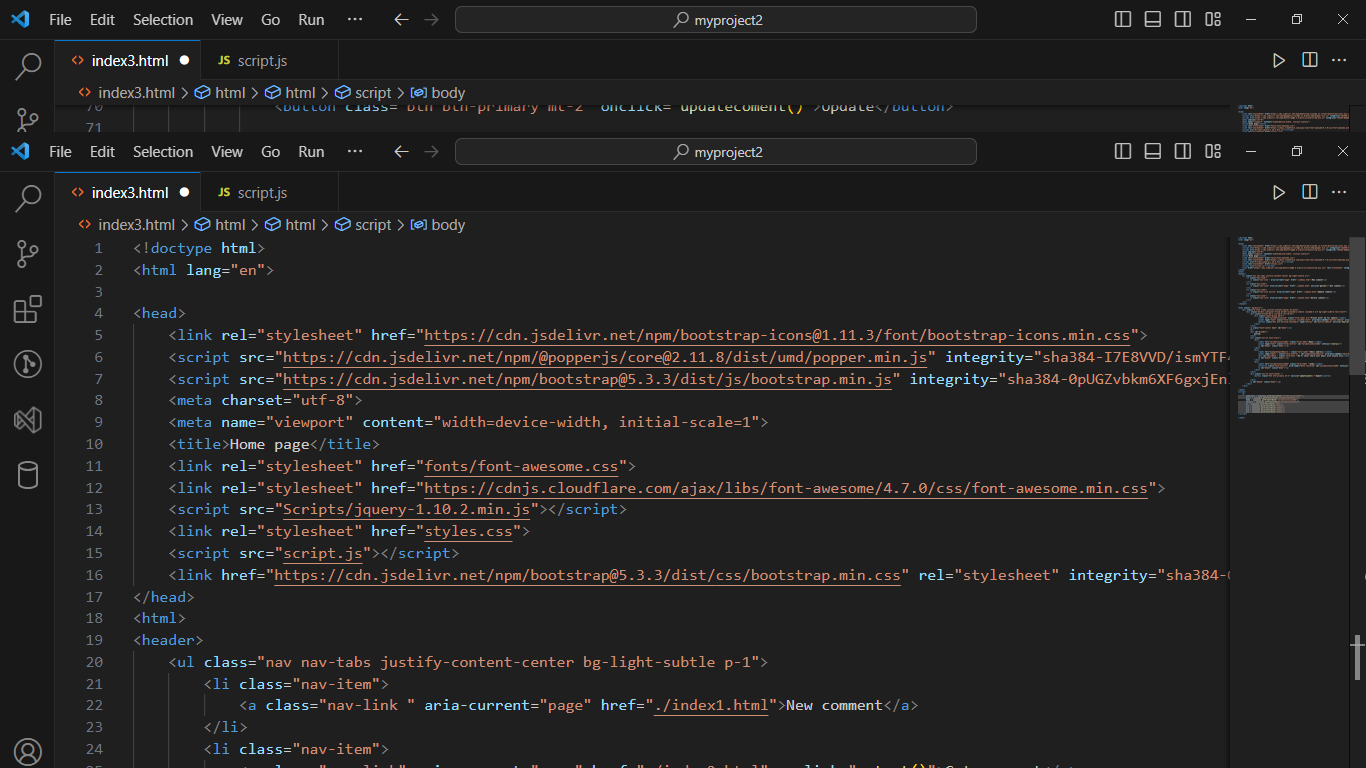Click the myproject2 search box in front window
Image resolution: width=1366 pixels, height=768 pixels.
click(x=716, y=152)
